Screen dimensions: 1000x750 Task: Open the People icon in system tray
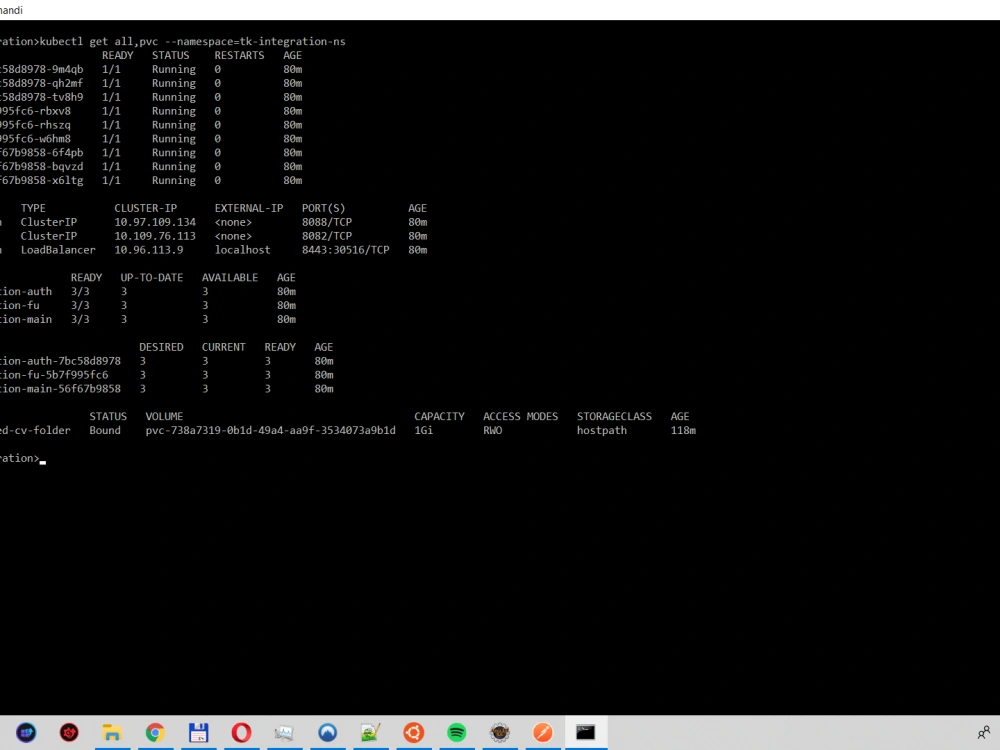point(984,732)
